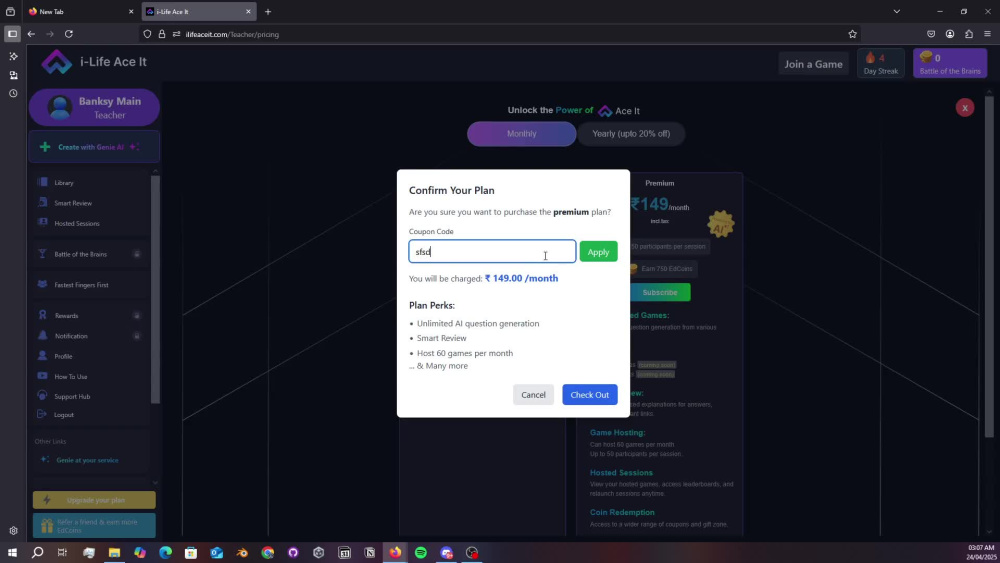Image resolution: width=1000 pixels, height=563 pixels.
Task: Click the Logout icon
Action: [43, 414]
